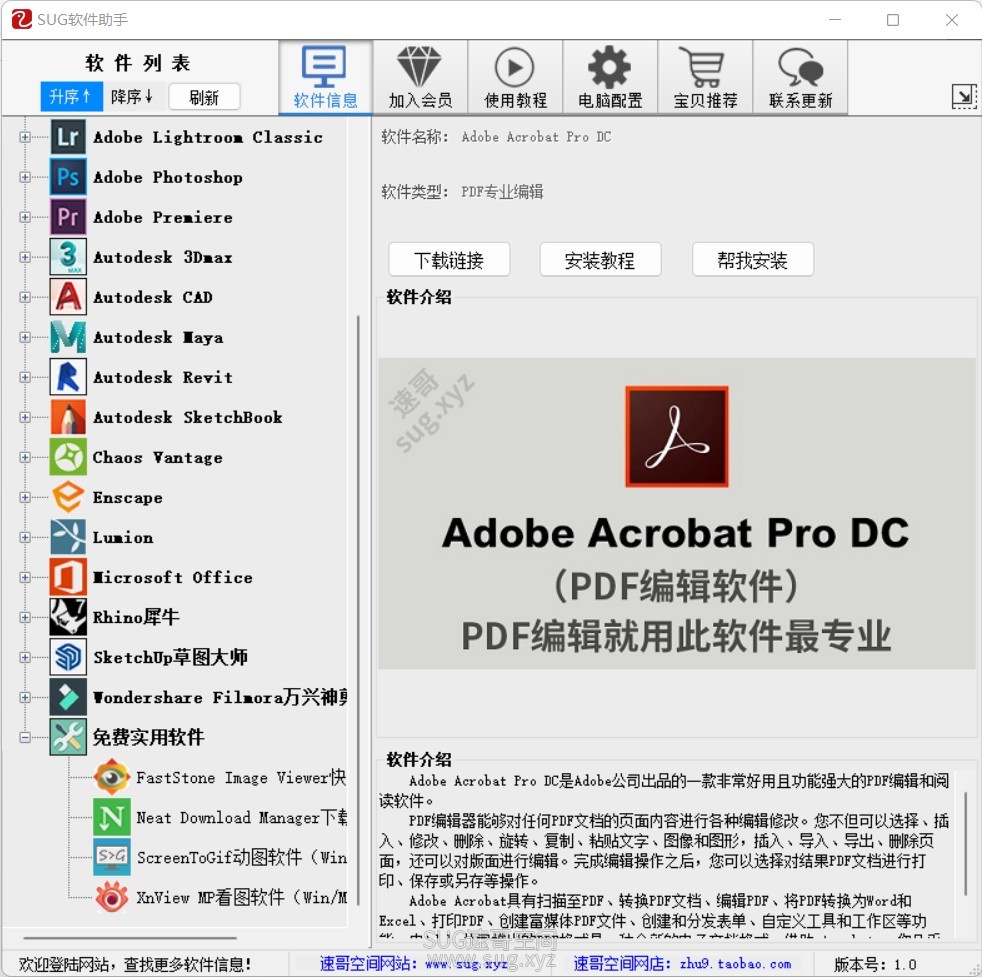The width and height of the screenshot is (982, 977).
Task: Select SketchUp草图大师 in the list
Action: coord(170,658)
